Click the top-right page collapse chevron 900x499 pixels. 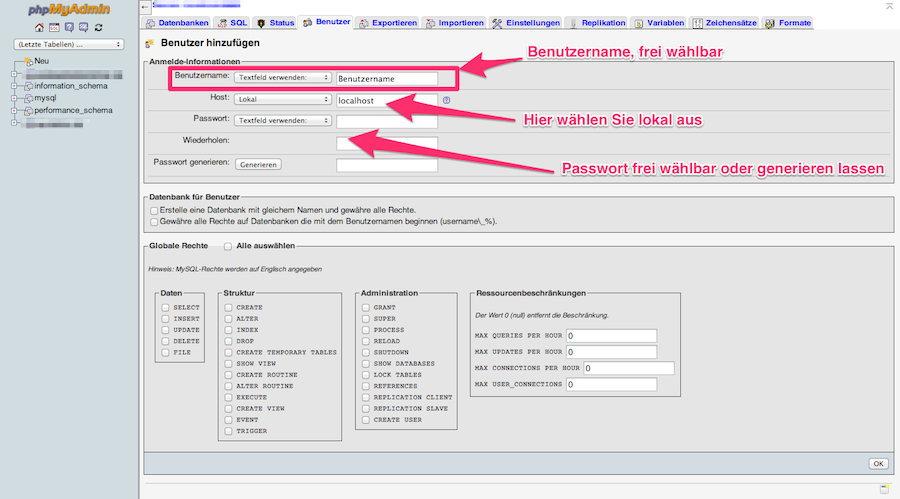(x=889, y=6)
